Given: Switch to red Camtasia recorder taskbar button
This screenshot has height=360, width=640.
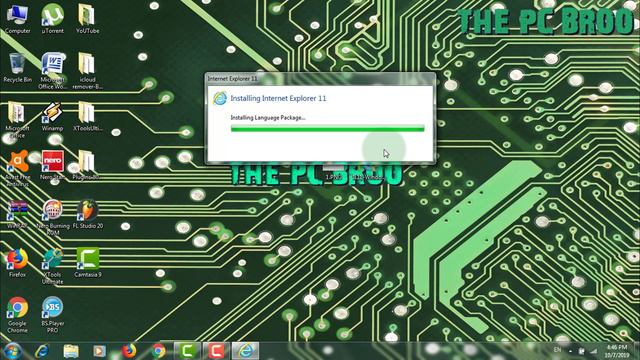Looking at the screenshot, I should [216, 351].
